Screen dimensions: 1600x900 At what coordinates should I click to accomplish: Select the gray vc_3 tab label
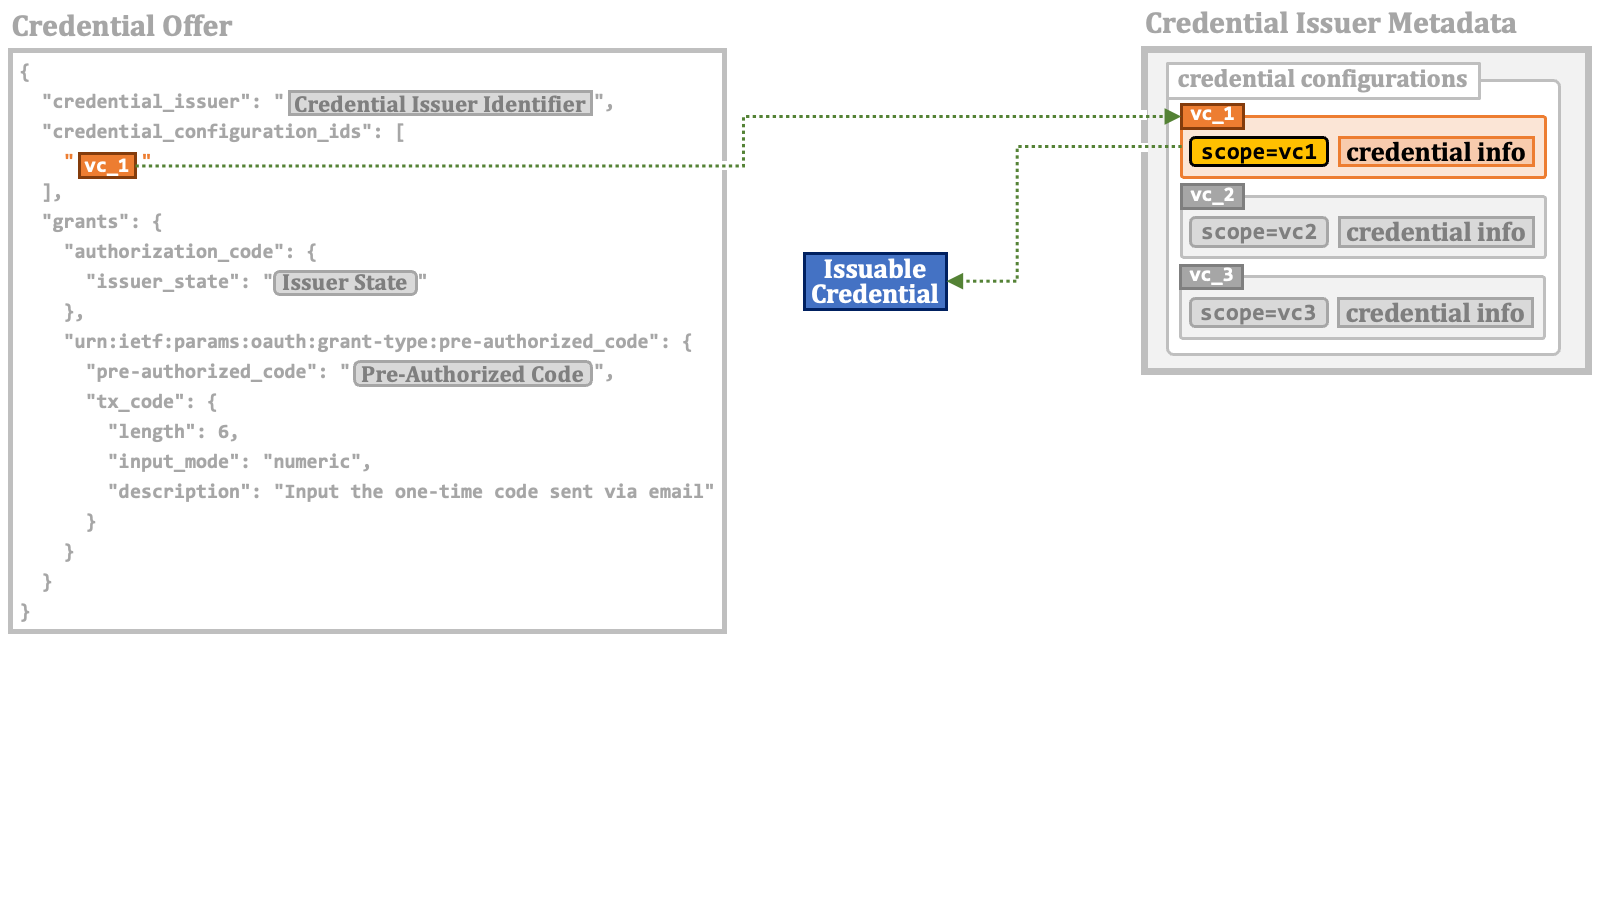(1212, 275)
